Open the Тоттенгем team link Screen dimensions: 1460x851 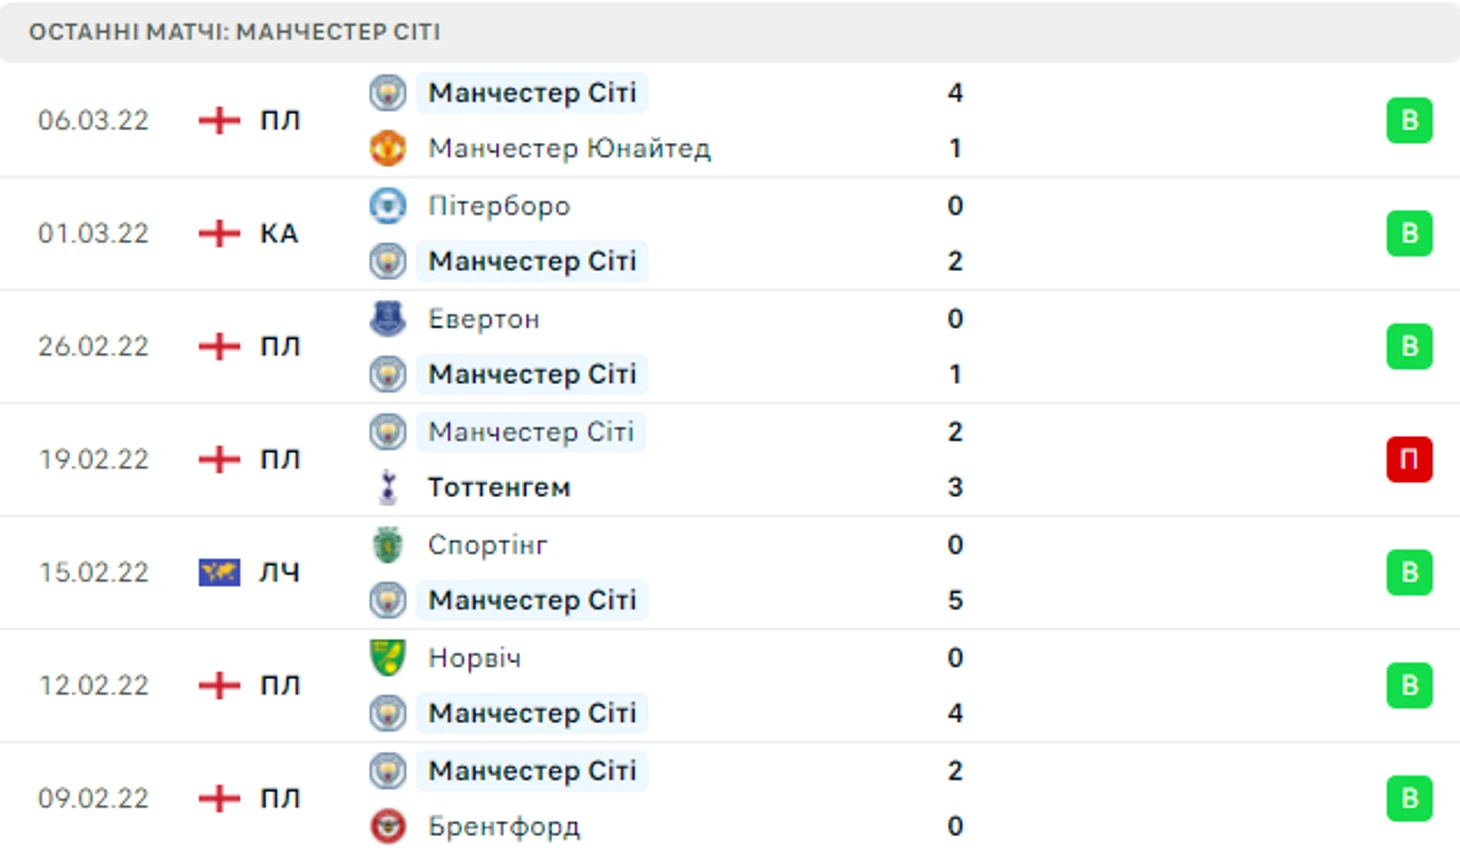tap(499, 487)
